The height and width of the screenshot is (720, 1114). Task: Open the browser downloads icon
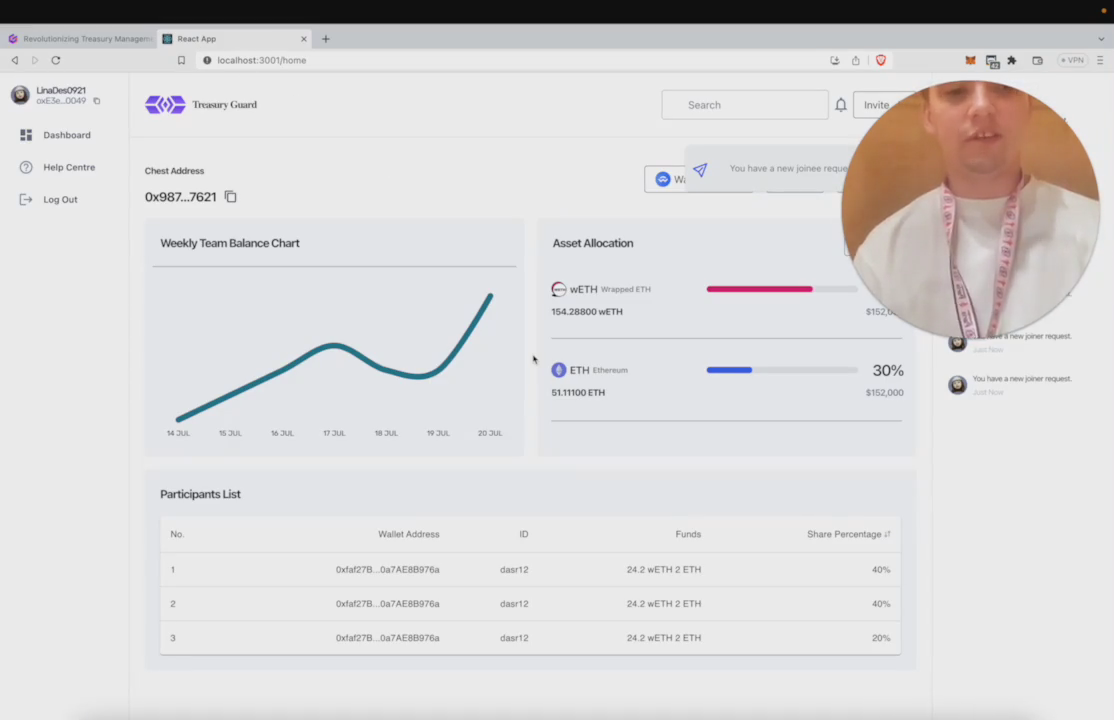[835, 60]
